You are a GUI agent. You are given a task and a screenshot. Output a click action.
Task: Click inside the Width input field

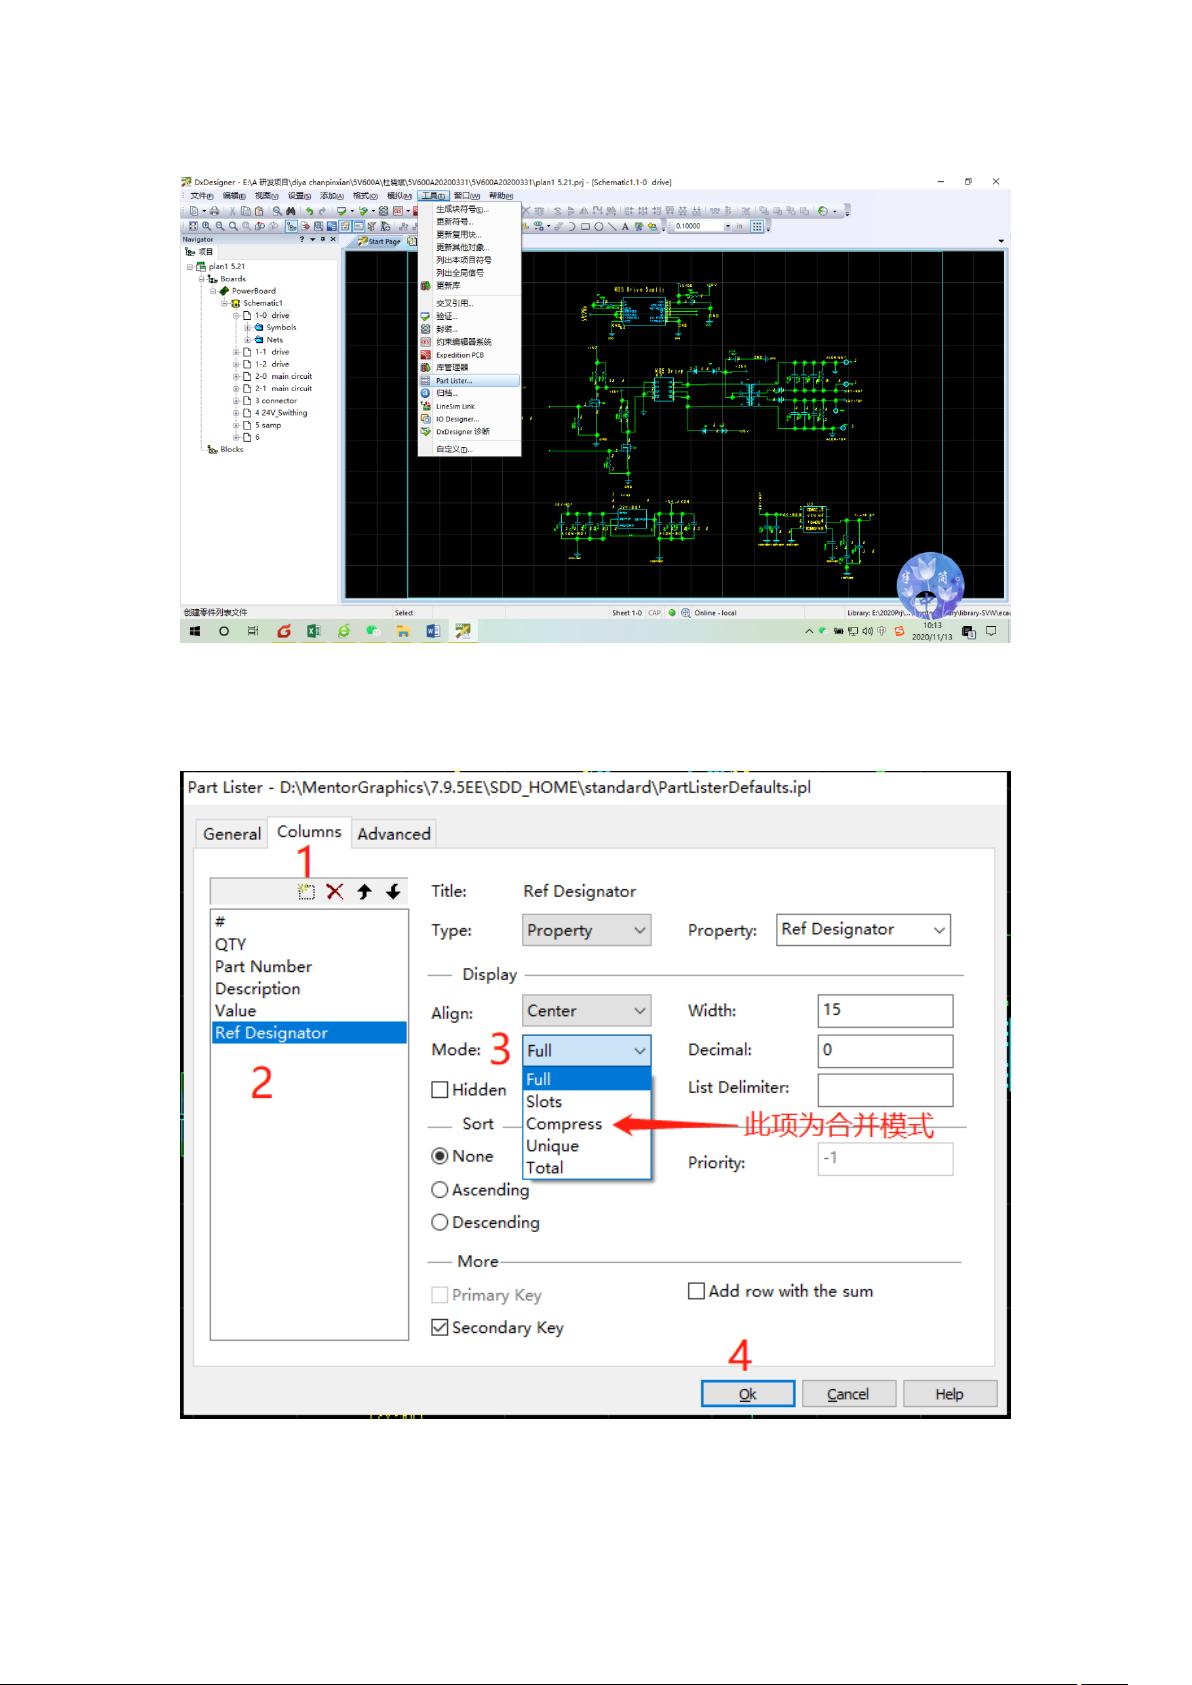(x=885, y=1011)
